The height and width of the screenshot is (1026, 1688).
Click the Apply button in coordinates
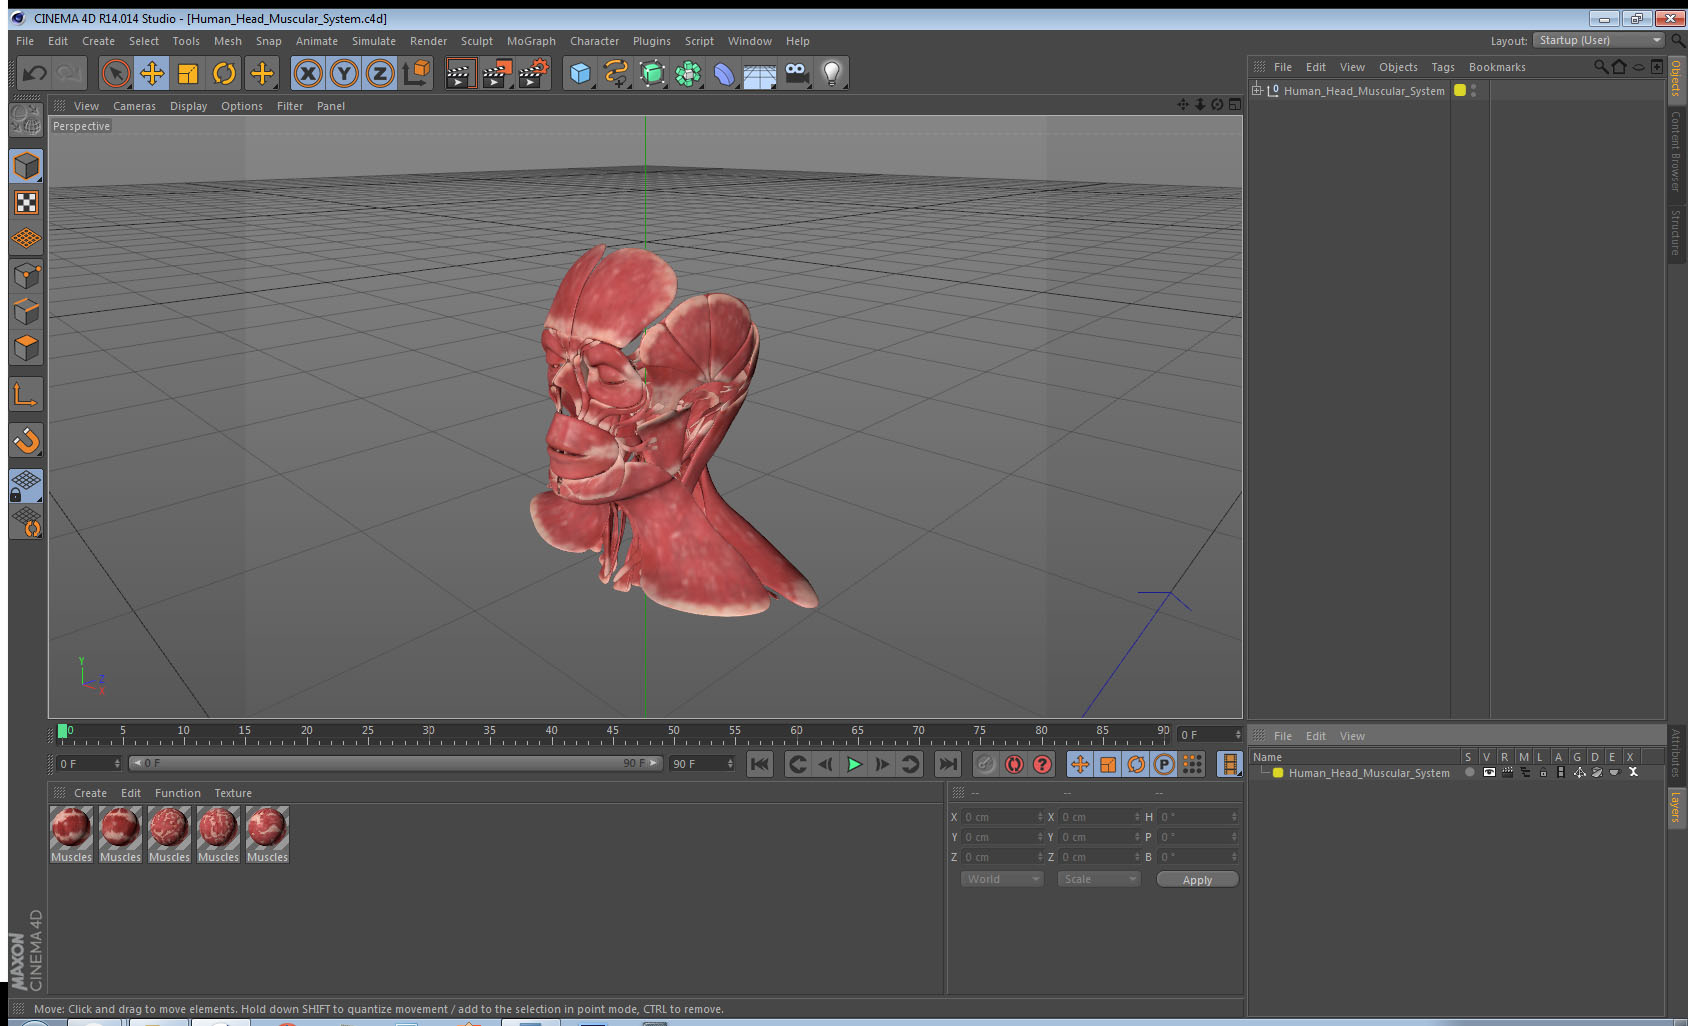[x=1197, y=880]
